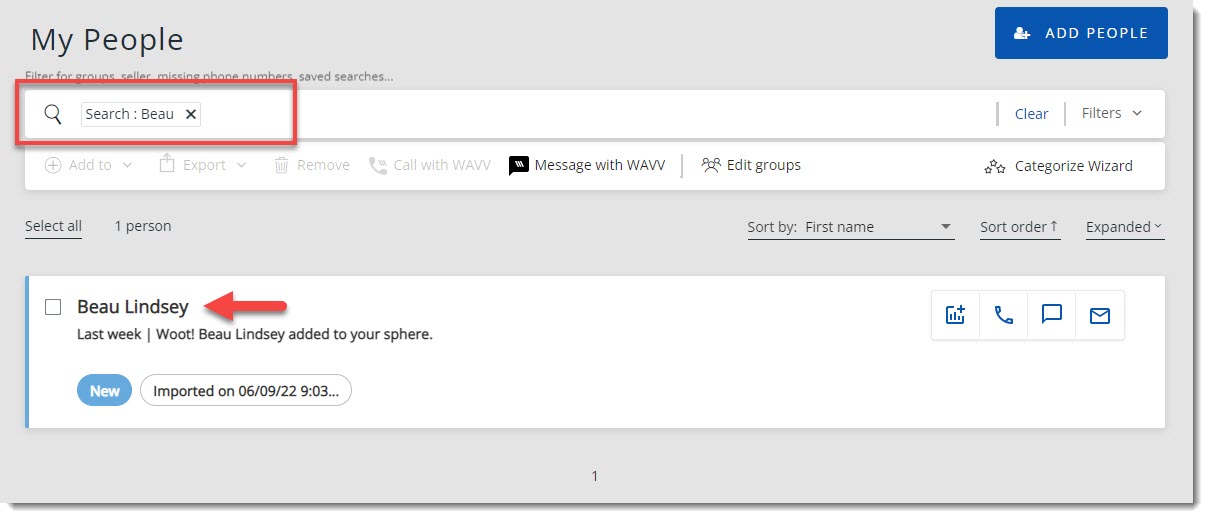Tick the checkbox beside Beau Lindsey
The height and width of the screenshot is (518, 1208).
pyautogui.click(x=53, y=307)
